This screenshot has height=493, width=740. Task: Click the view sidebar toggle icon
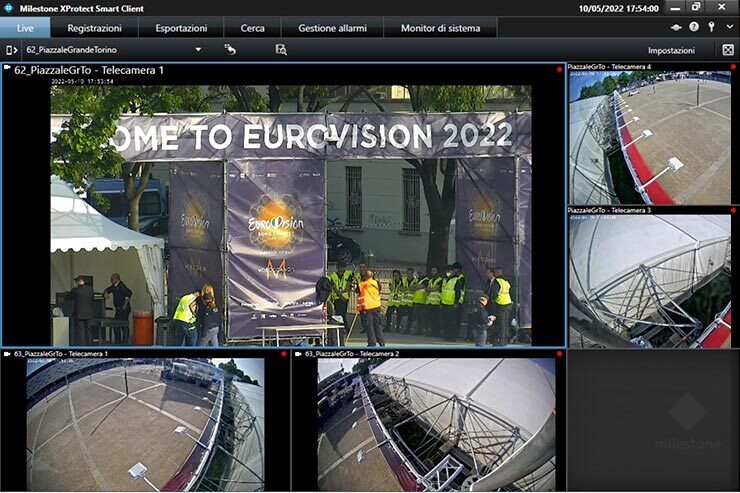pyautogui.click(x=12, y=49)
